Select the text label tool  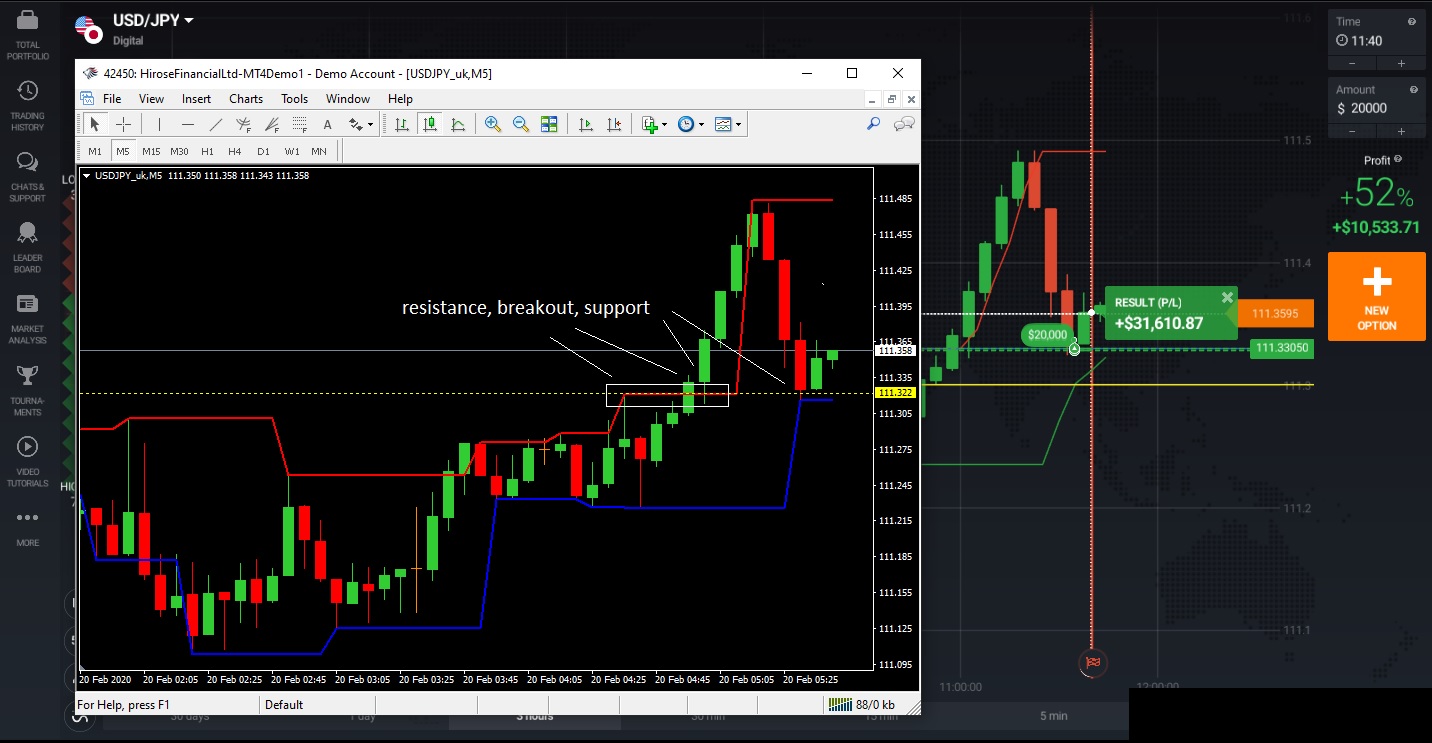[x=327, y=124]
